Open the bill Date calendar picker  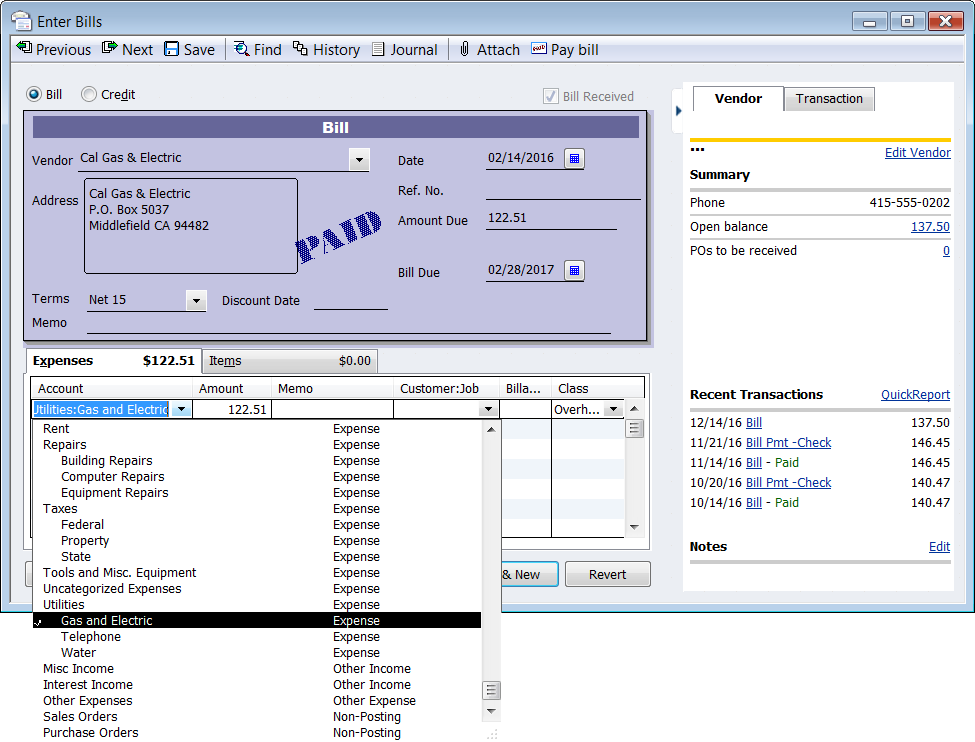(574, 158)
